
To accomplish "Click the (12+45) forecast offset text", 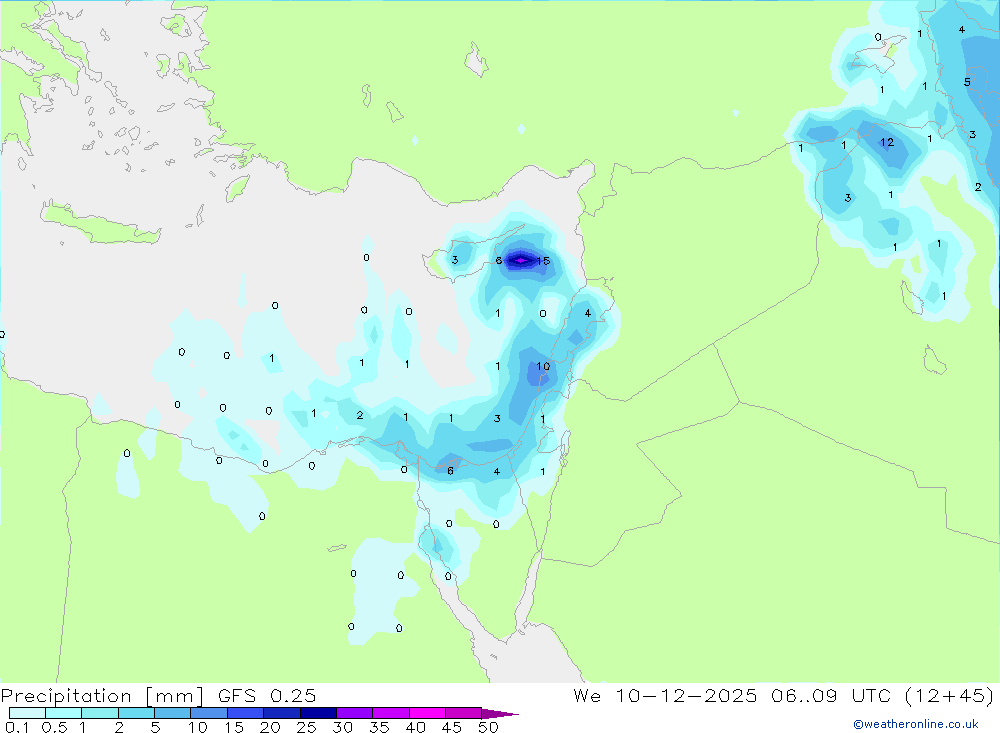I will 950,695.
